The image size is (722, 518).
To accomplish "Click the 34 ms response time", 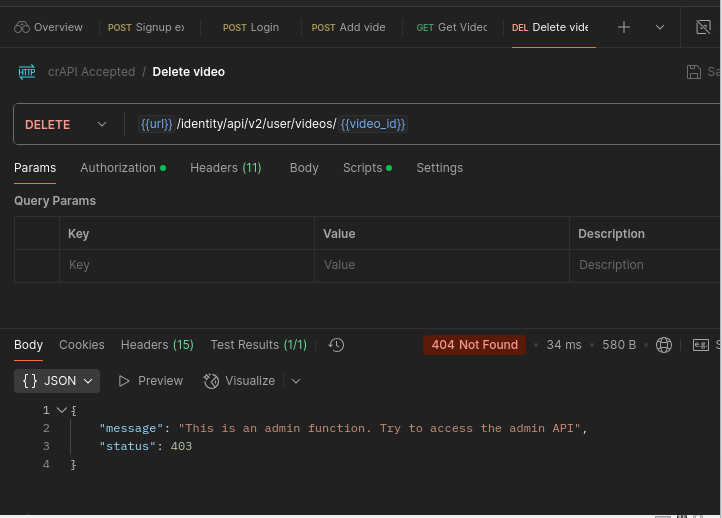I will point(564,345).
